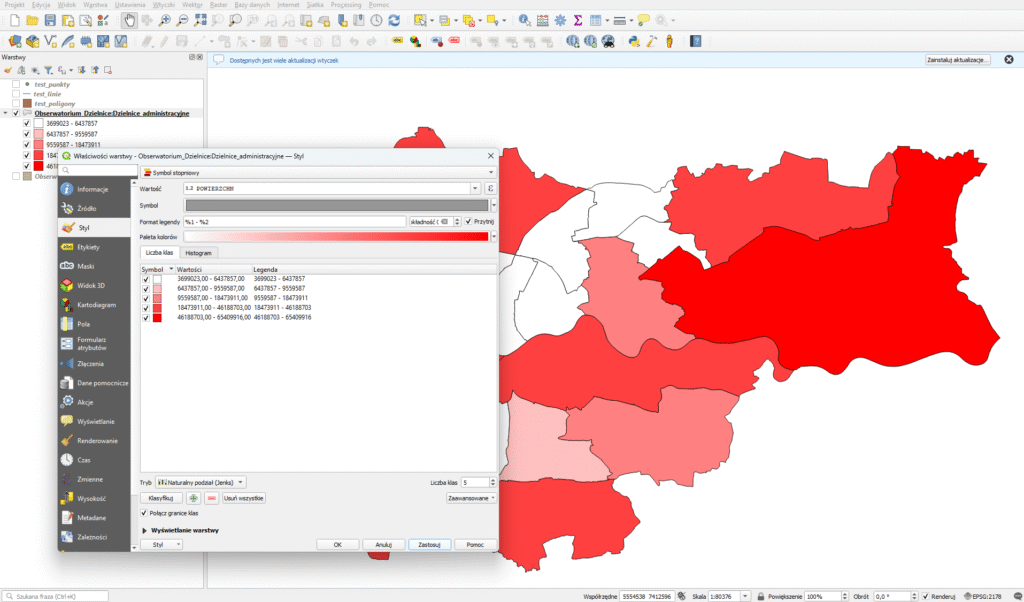Click the Save Project floppy disk icon
Viewport: 1024px width, 602px height.
51,20
